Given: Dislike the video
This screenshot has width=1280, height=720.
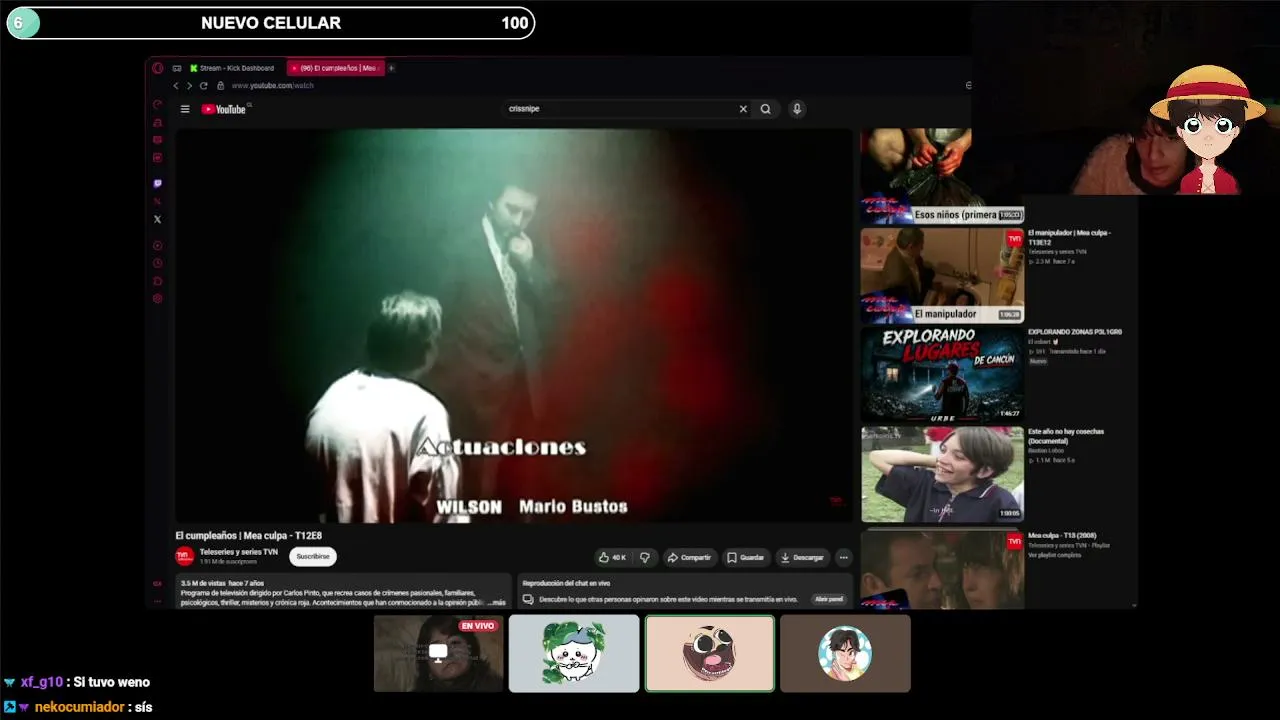Looking at the screenshot, I should coord(645,557).
